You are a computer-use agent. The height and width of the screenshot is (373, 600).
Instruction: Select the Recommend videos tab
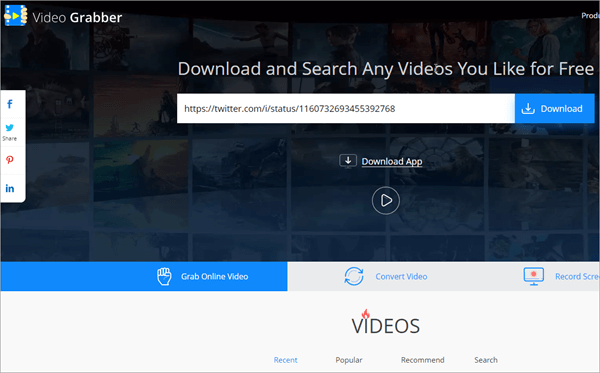pyautogui.click(x=422, y=360)
